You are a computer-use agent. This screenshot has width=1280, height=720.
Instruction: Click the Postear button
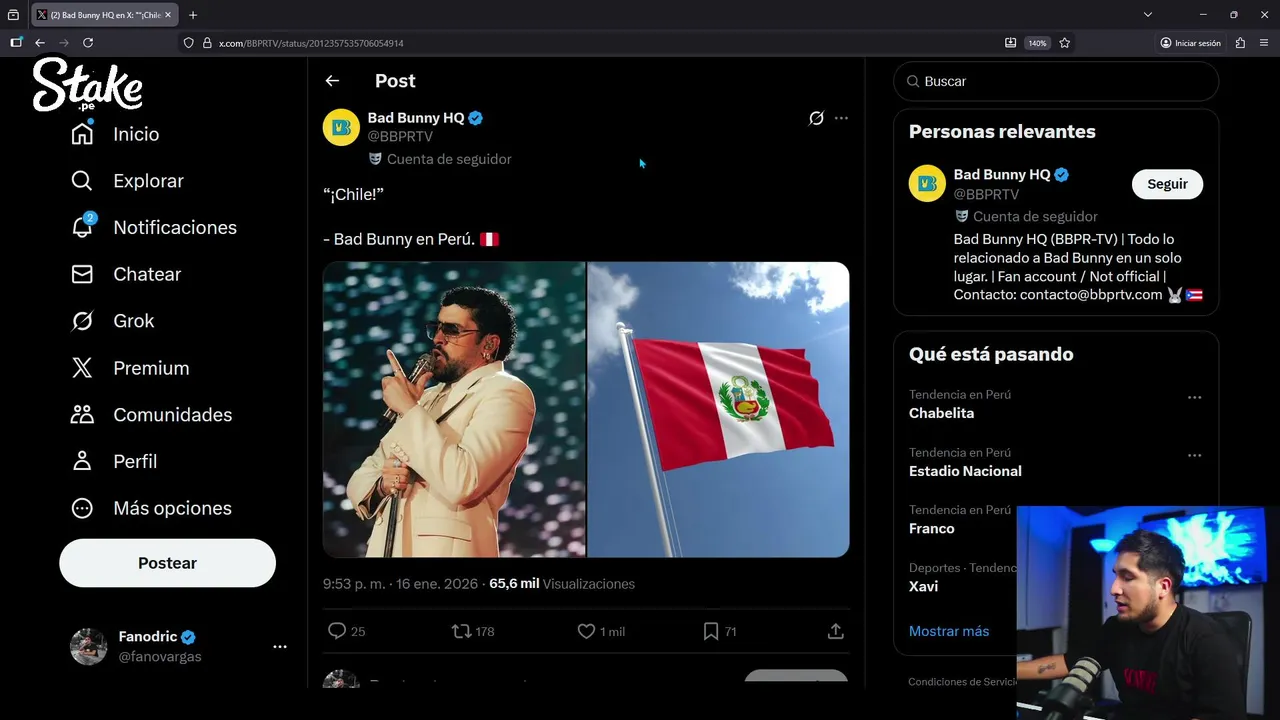coord(167,563)
